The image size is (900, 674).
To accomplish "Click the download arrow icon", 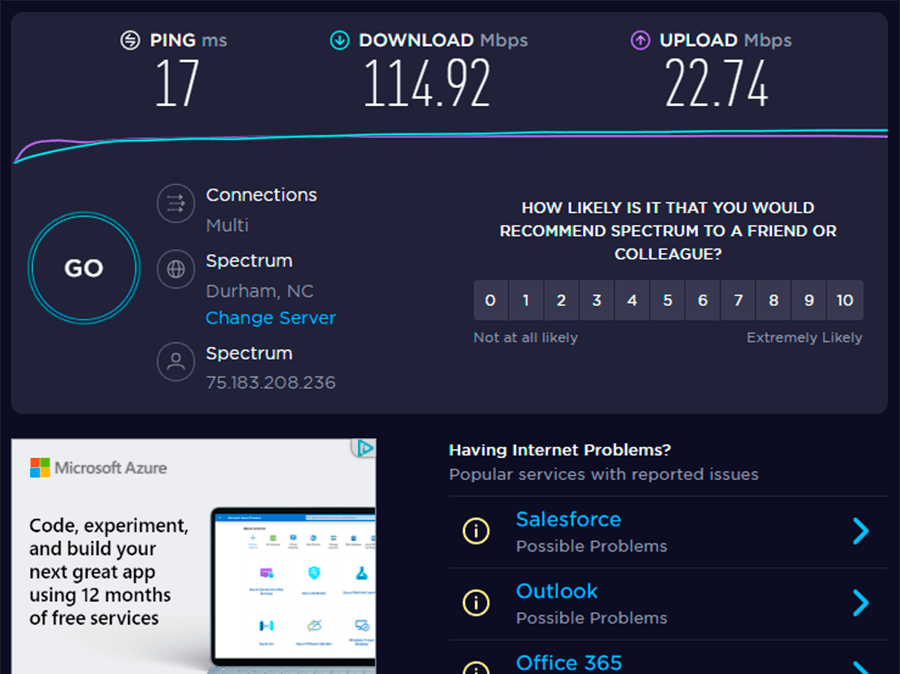I will coord(340,40).
